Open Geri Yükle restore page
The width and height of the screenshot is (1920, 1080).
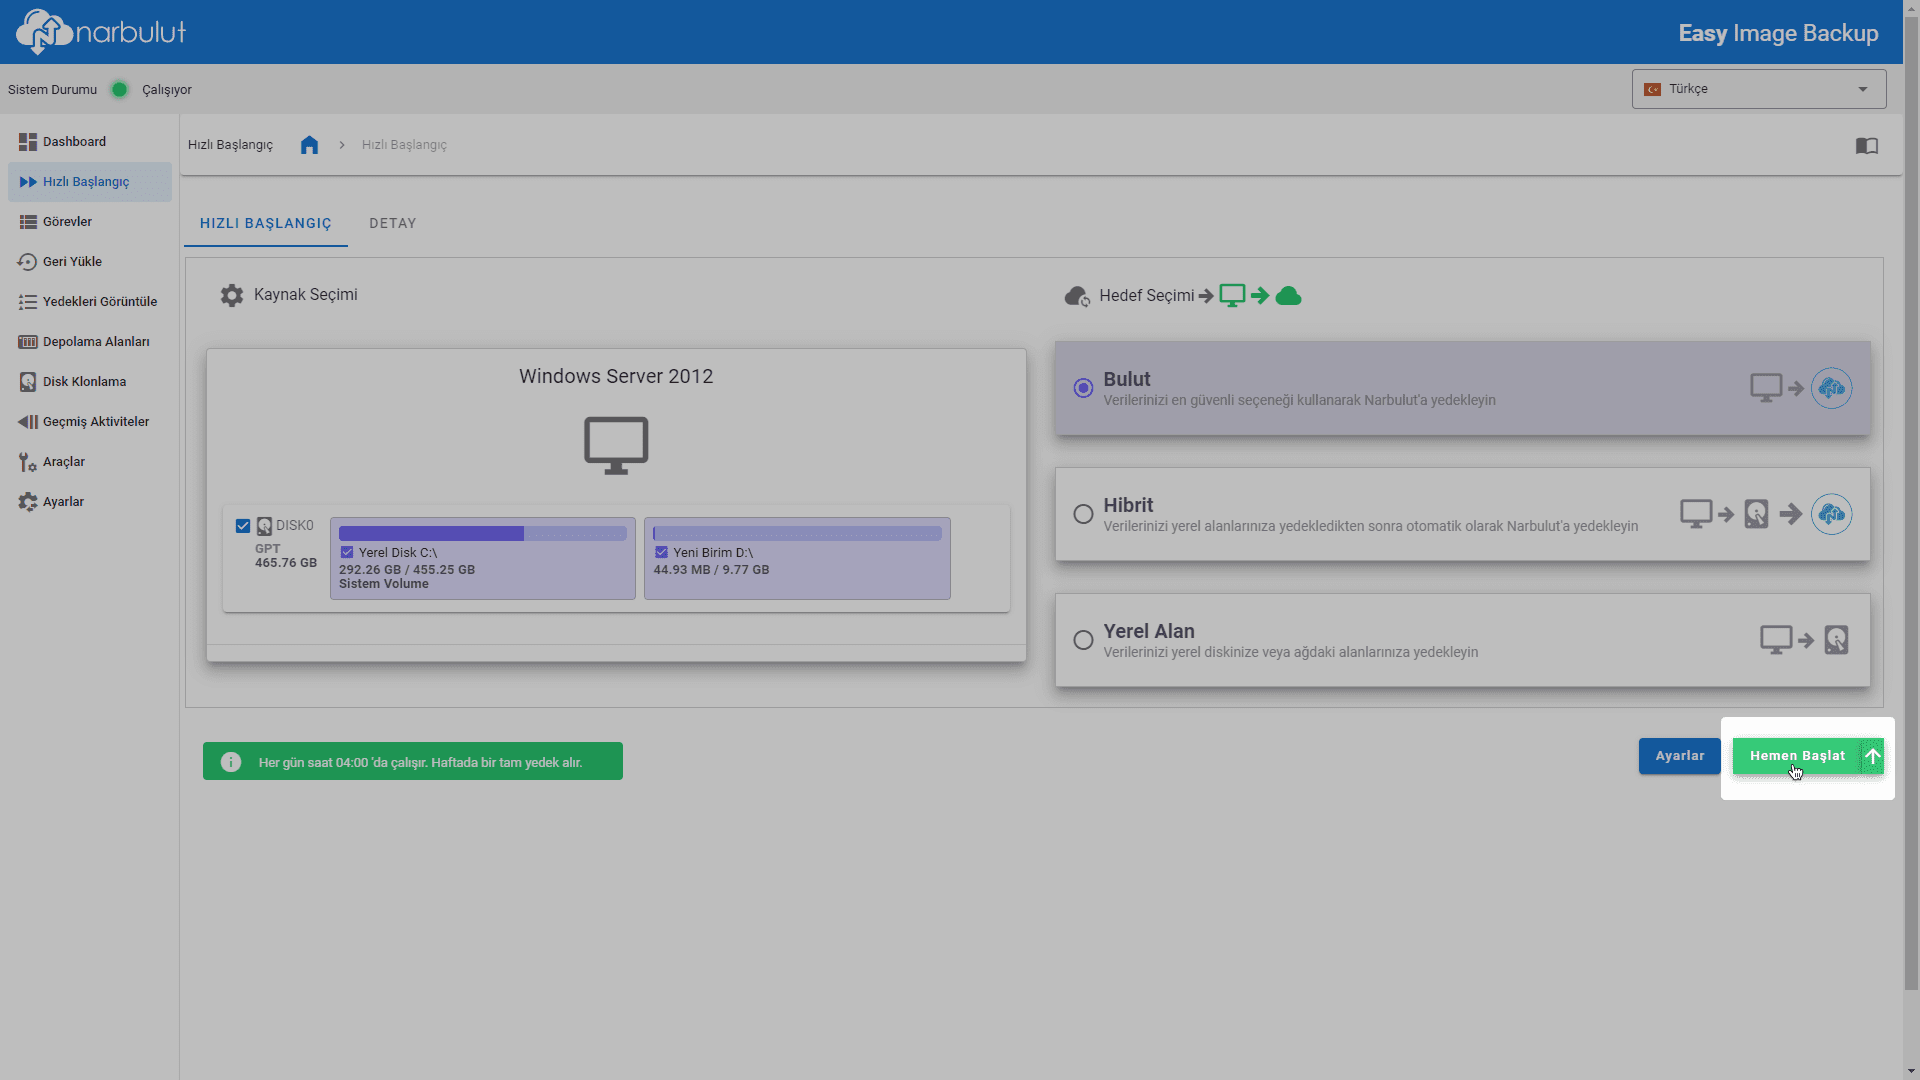point(72,262)
